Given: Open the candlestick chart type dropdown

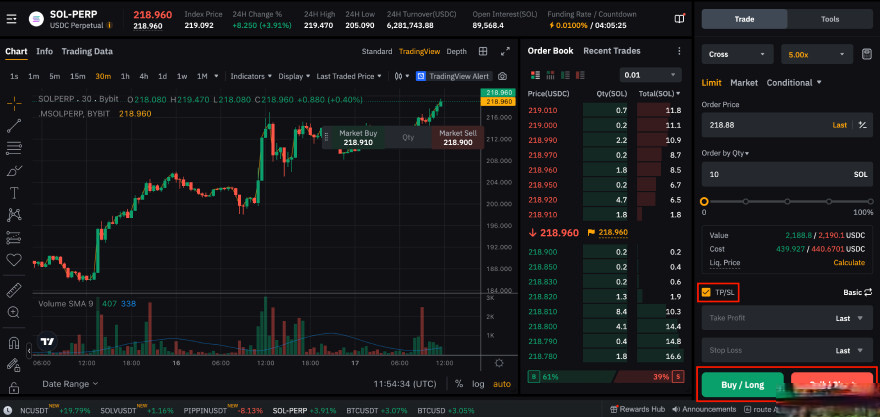Looking at the screenshot, I should [x=401, y=76].
